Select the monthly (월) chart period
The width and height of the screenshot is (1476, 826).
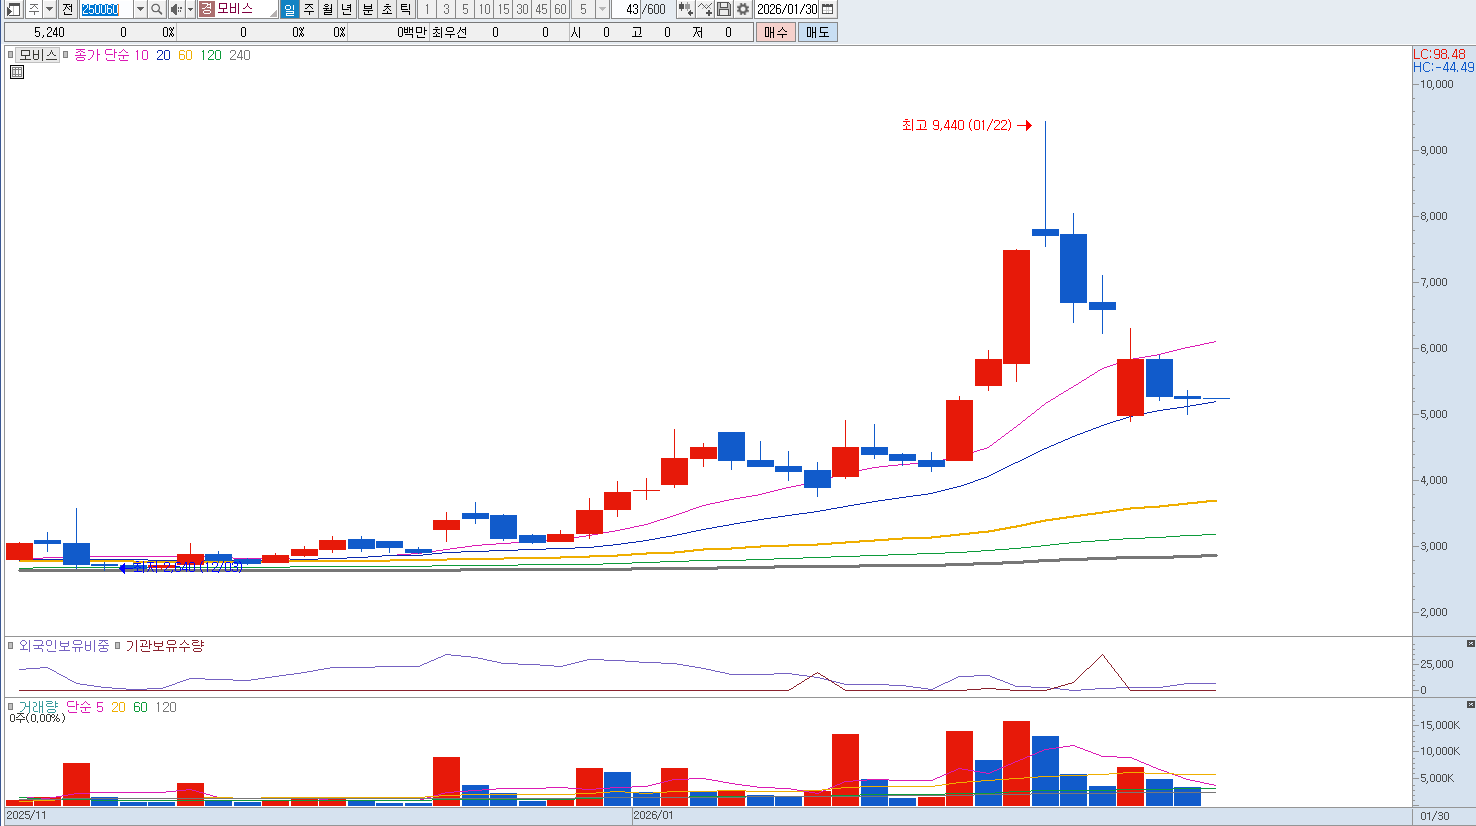328,9
